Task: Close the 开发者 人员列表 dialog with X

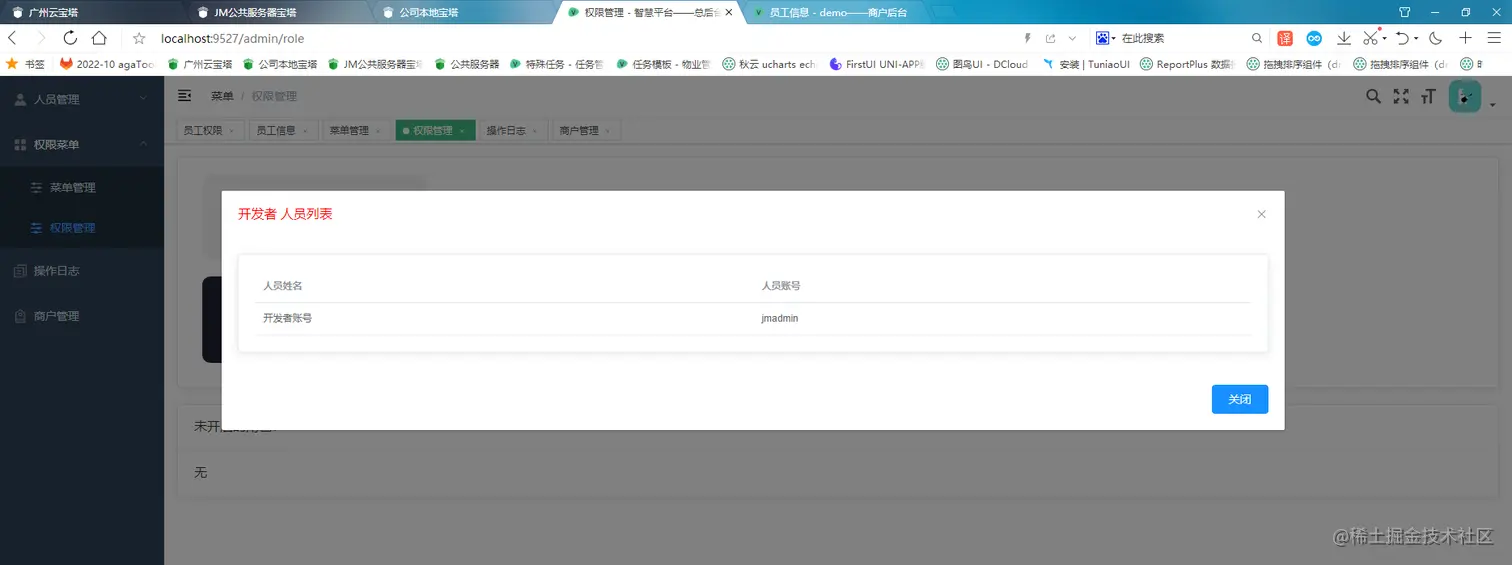Action: click(1261, 214)
